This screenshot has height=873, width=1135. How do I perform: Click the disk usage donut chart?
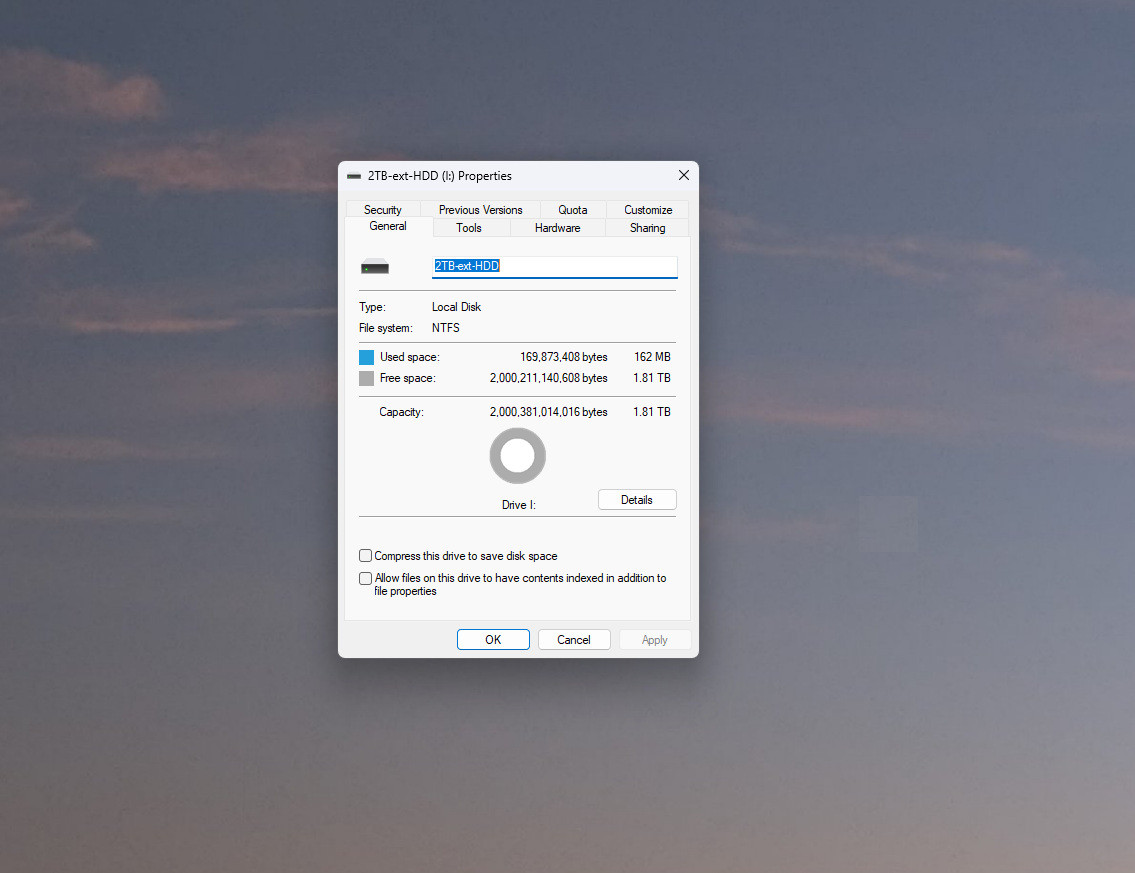tap(518, 455)
